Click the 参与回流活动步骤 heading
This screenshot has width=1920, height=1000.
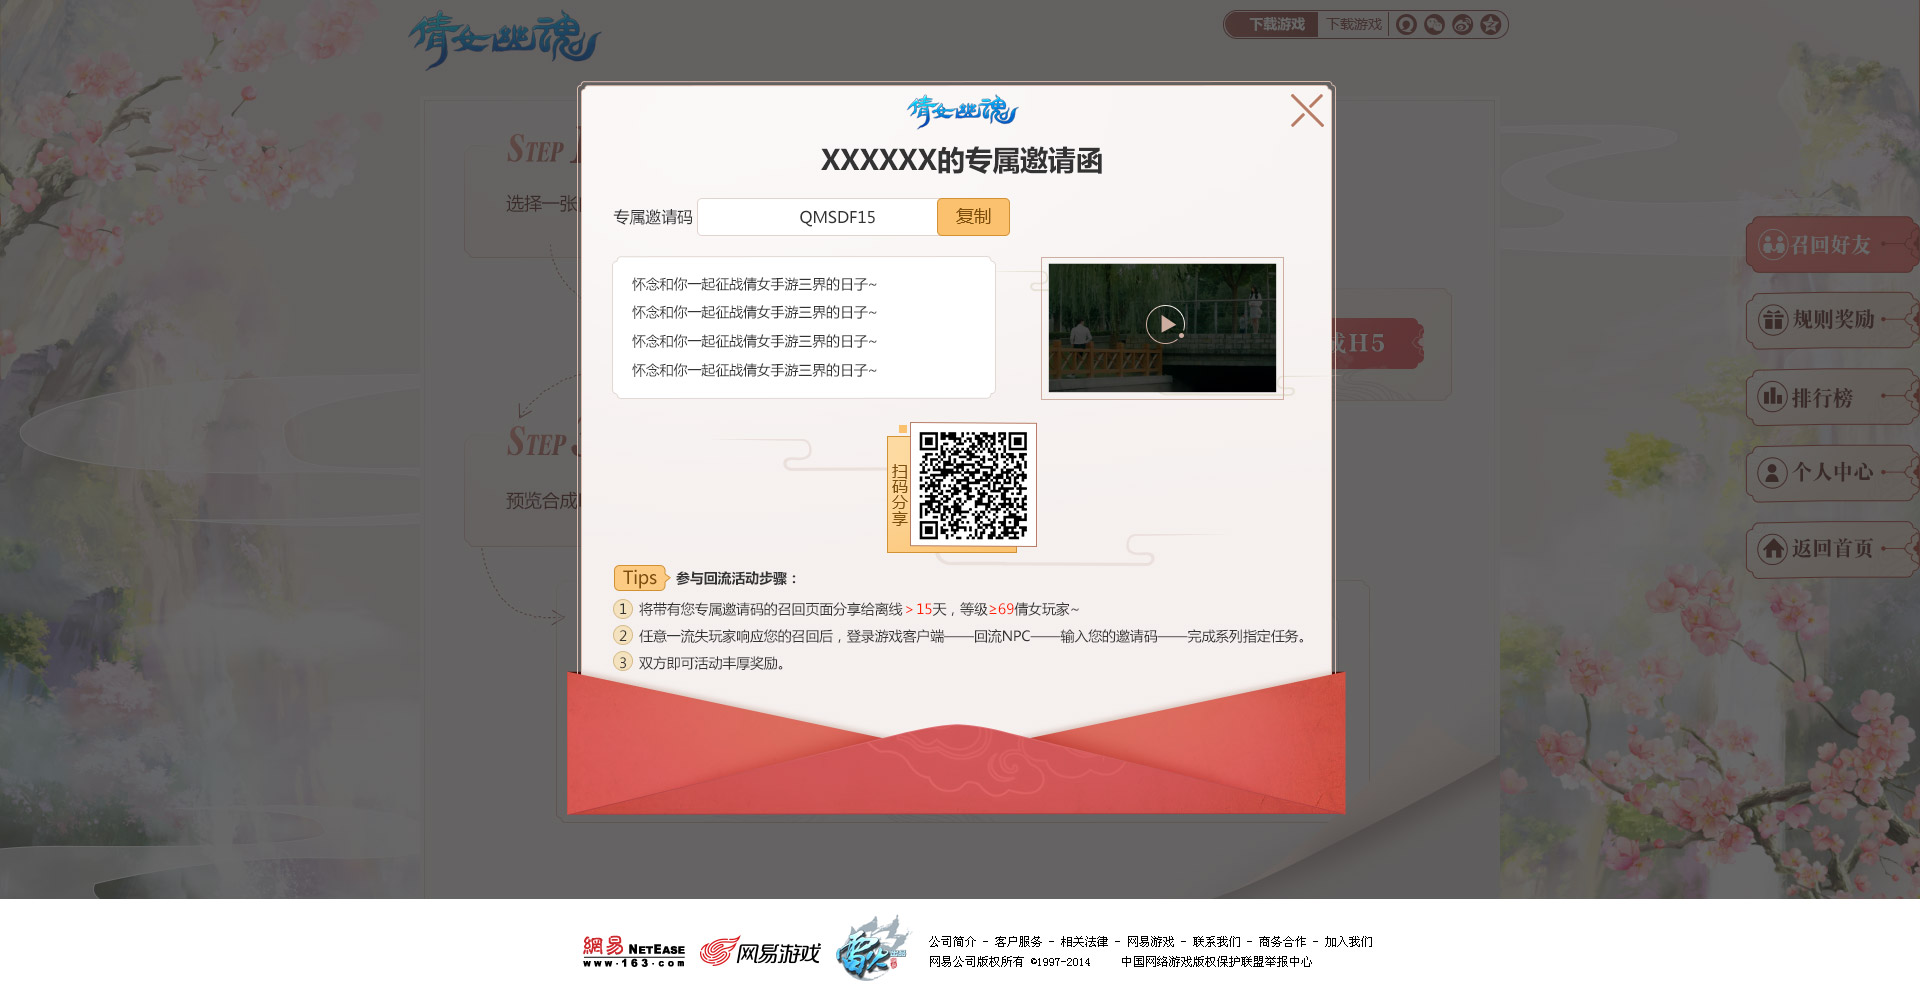[x=736, y=578]
